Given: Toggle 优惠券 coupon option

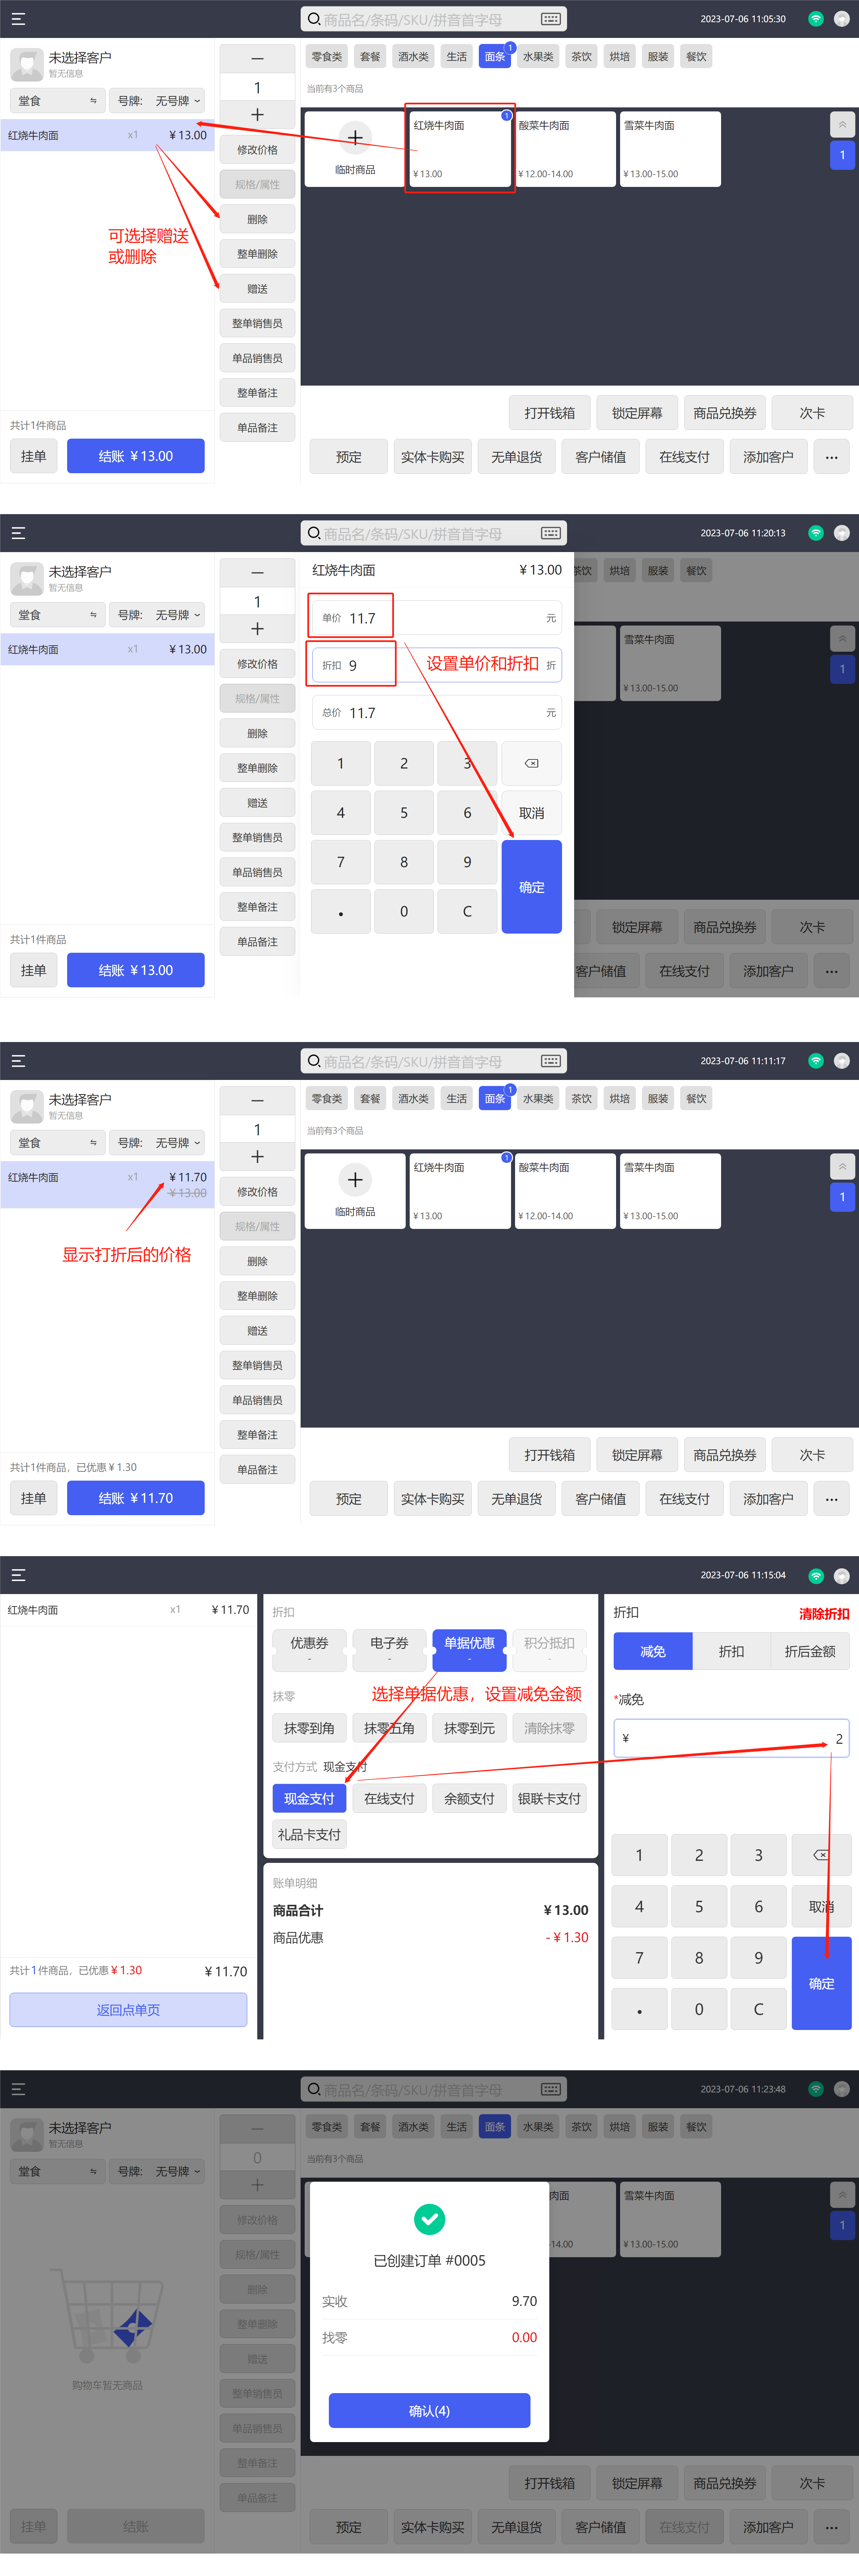Looking at the screenshot, I should (x=309, y=1650).
